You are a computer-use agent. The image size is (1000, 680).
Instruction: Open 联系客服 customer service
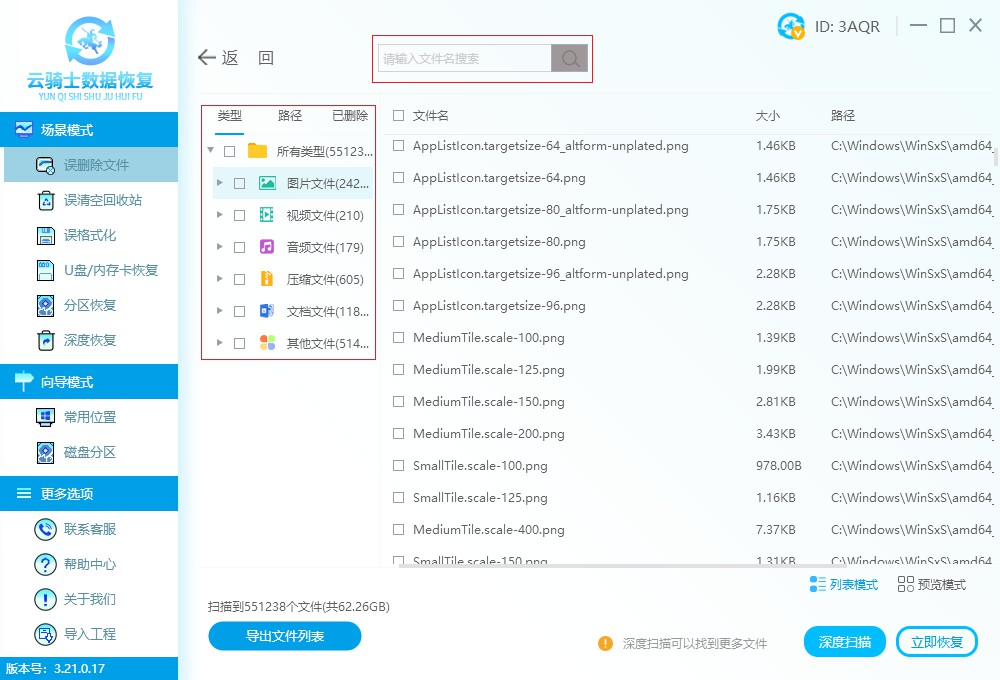tap(90, 529)
